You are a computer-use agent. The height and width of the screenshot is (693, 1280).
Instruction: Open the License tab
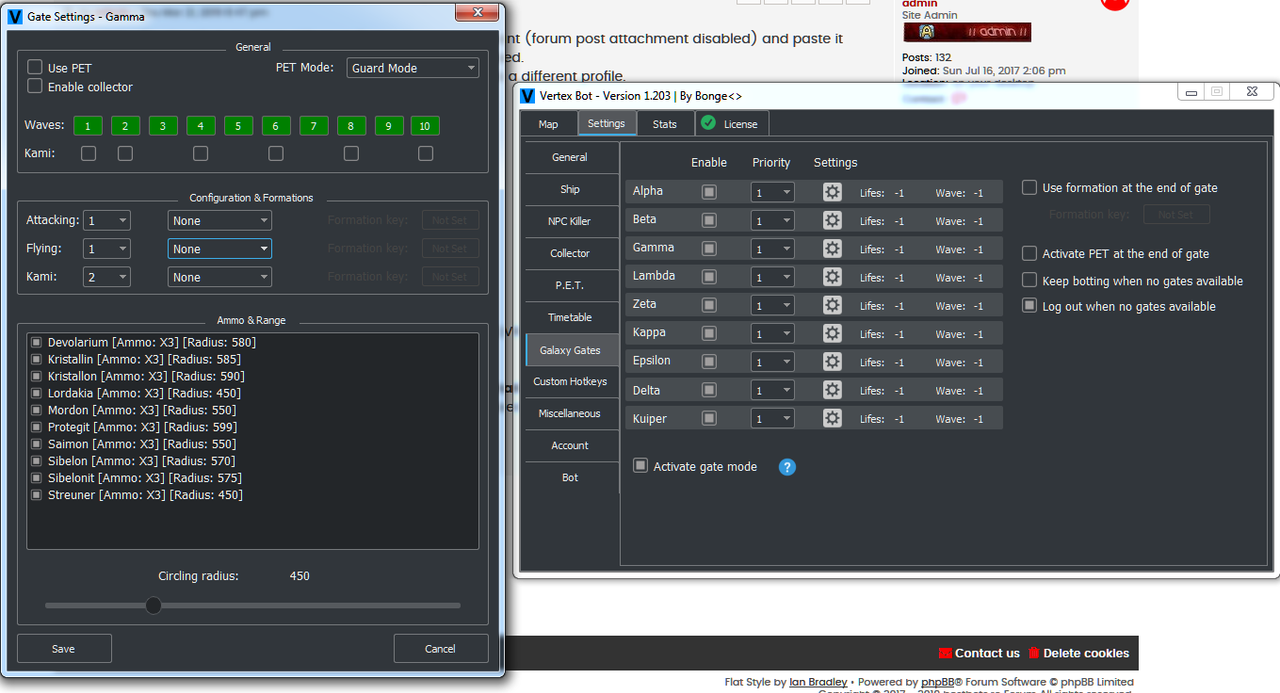[x=732, y=124]
